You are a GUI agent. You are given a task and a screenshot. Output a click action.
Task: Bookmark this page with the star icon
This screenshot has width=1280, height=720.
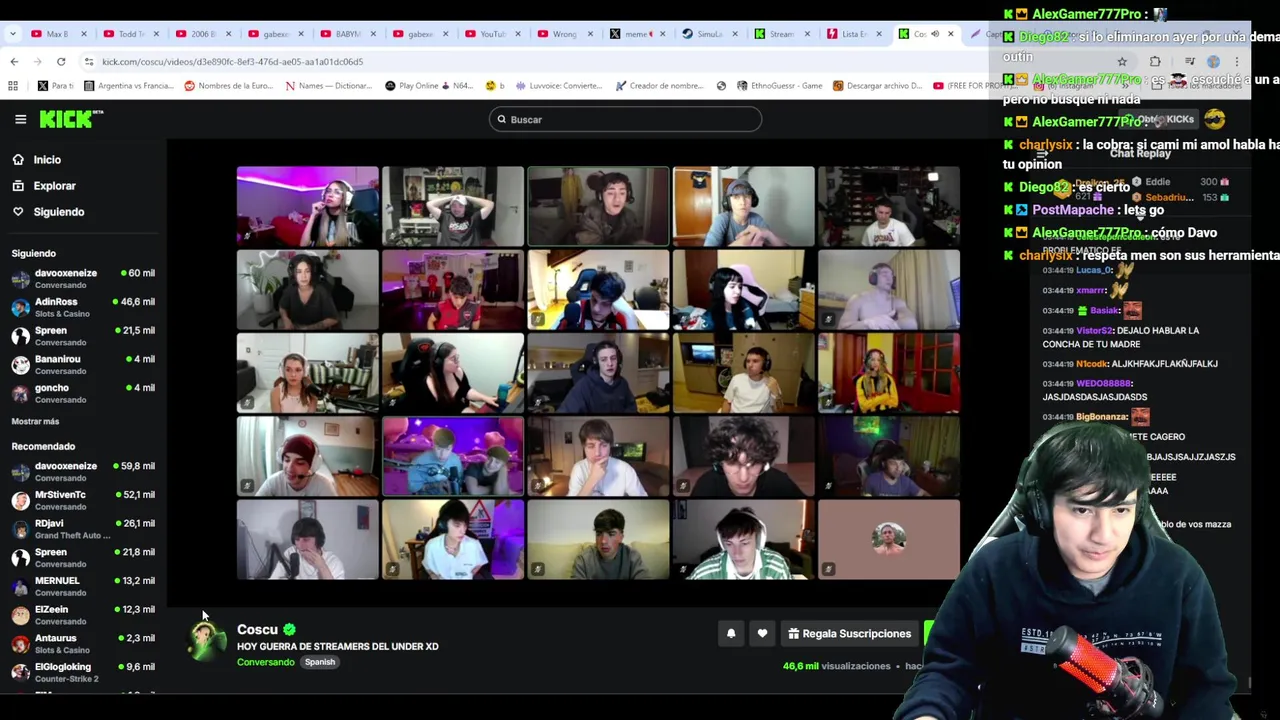point(1122,62)
